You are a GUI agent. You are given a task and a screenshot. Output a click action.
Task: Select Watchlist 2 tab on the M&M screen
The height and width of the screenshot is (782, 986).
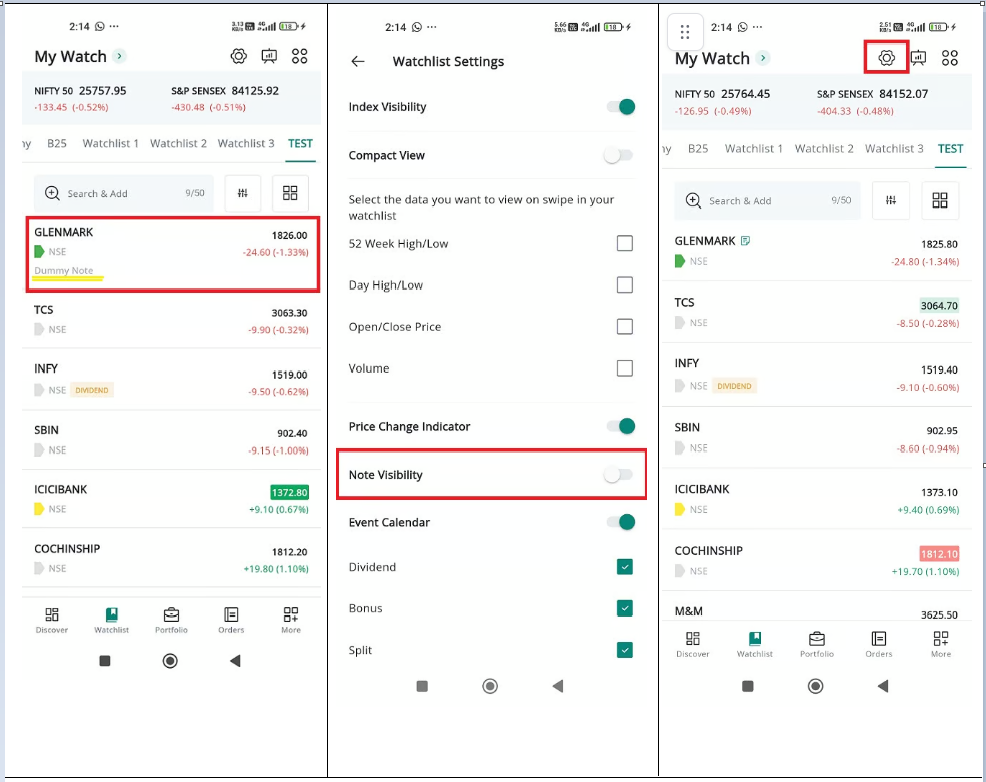click(x=824, y=149)
